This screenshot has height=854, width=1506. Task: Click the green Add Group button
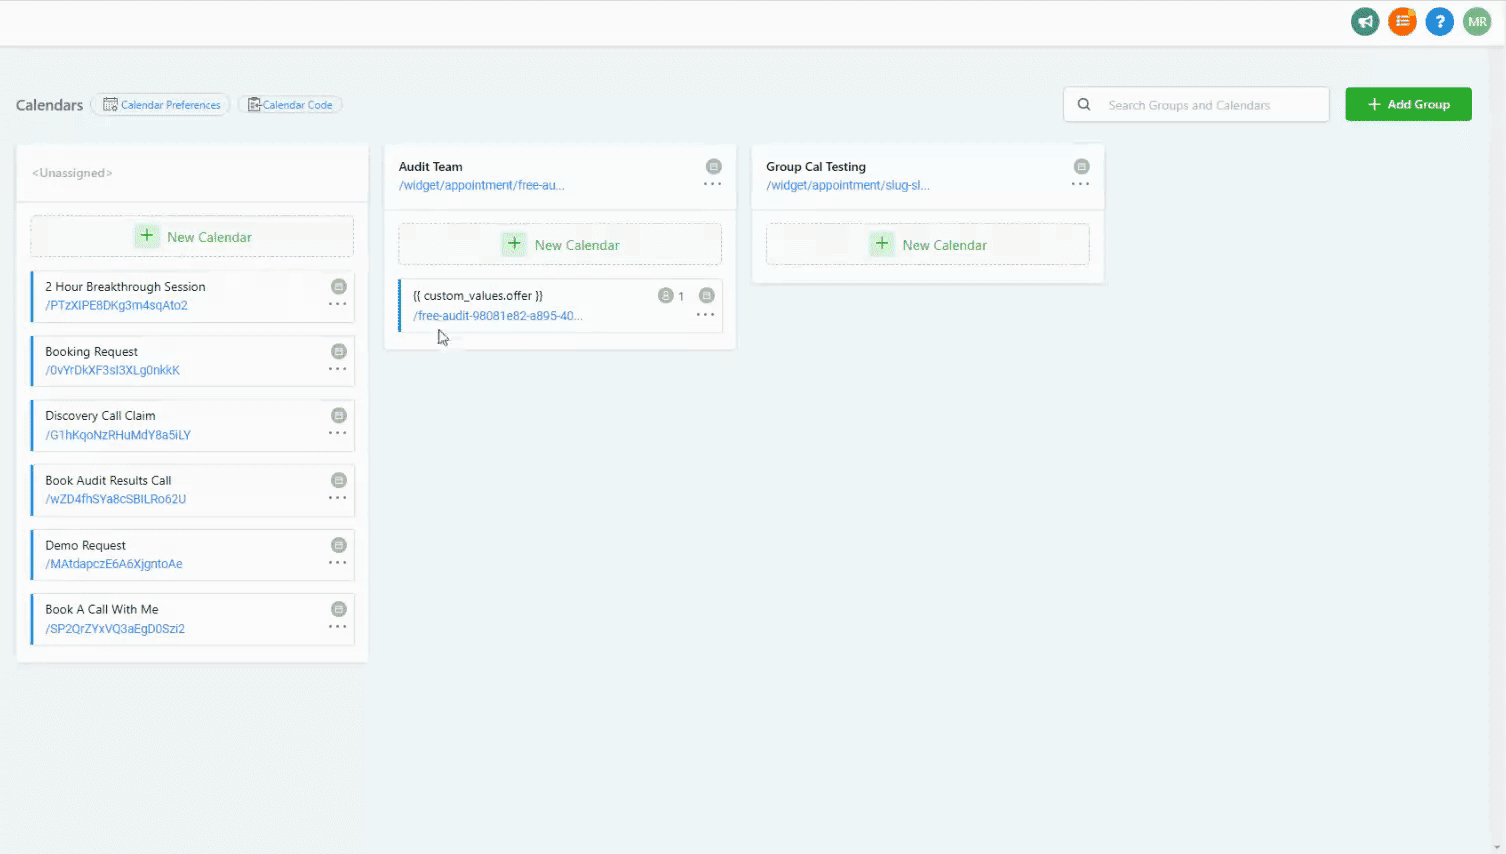click(1408, 104)
